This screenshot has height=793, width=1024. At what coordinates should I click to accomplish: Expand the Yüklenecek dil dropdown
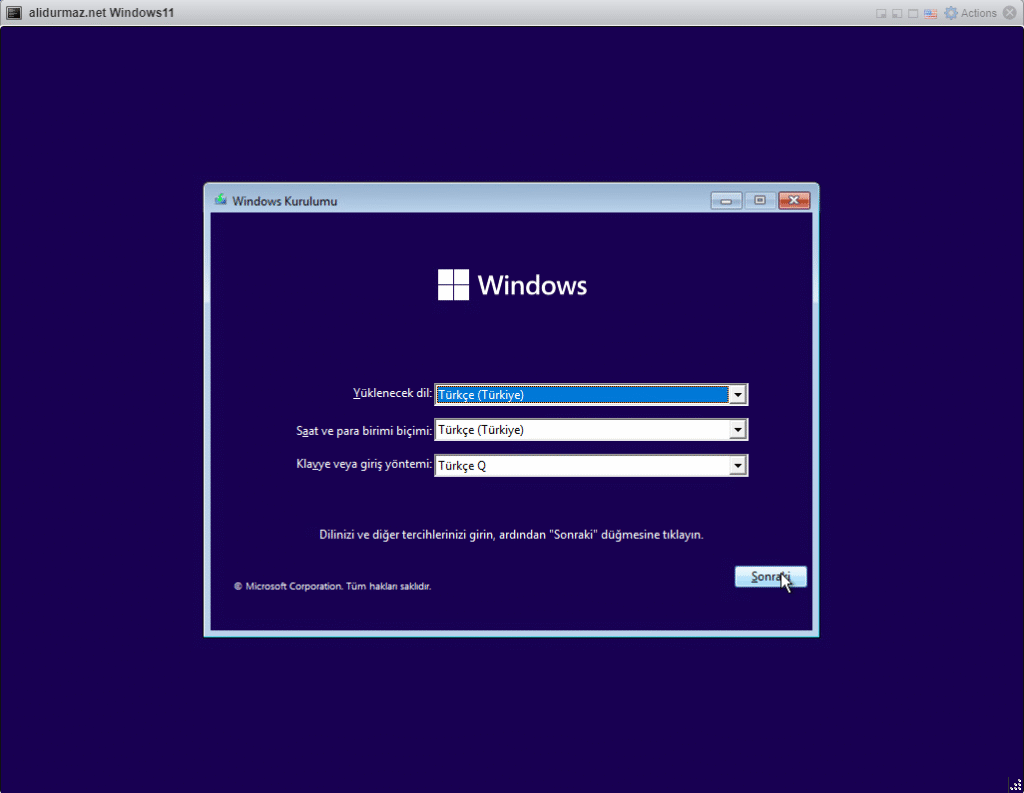click(x=738, y=394)
